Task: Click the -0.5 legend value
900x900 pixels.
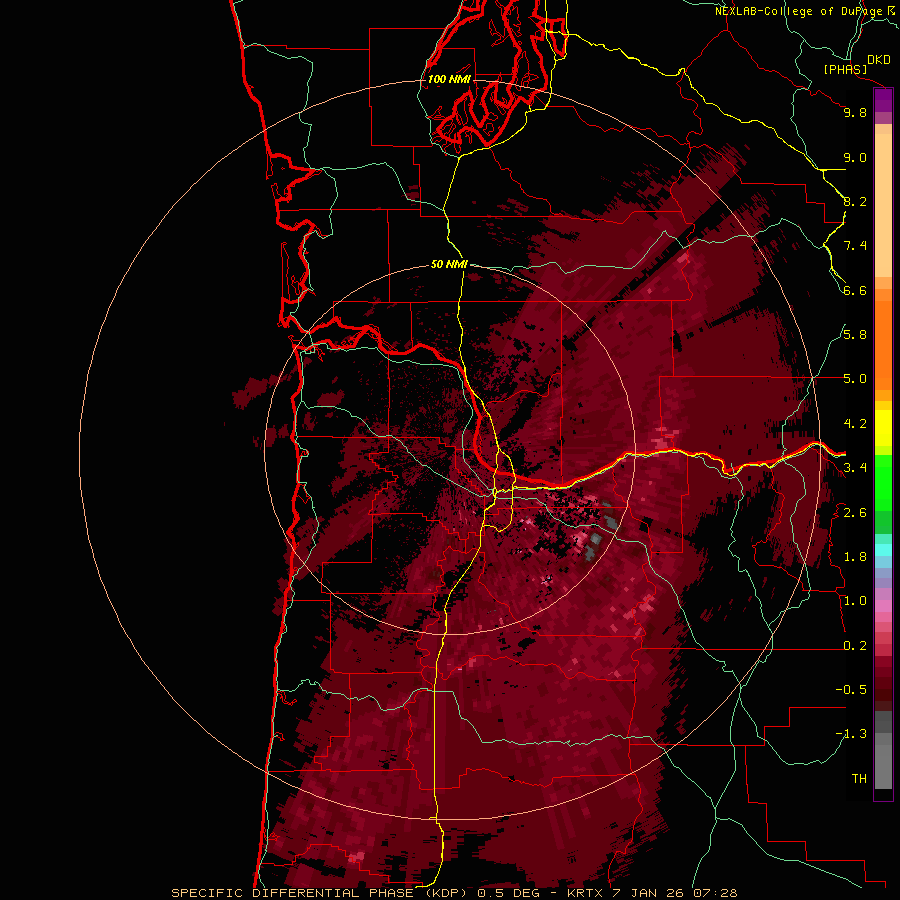Action: click(851, 689)
